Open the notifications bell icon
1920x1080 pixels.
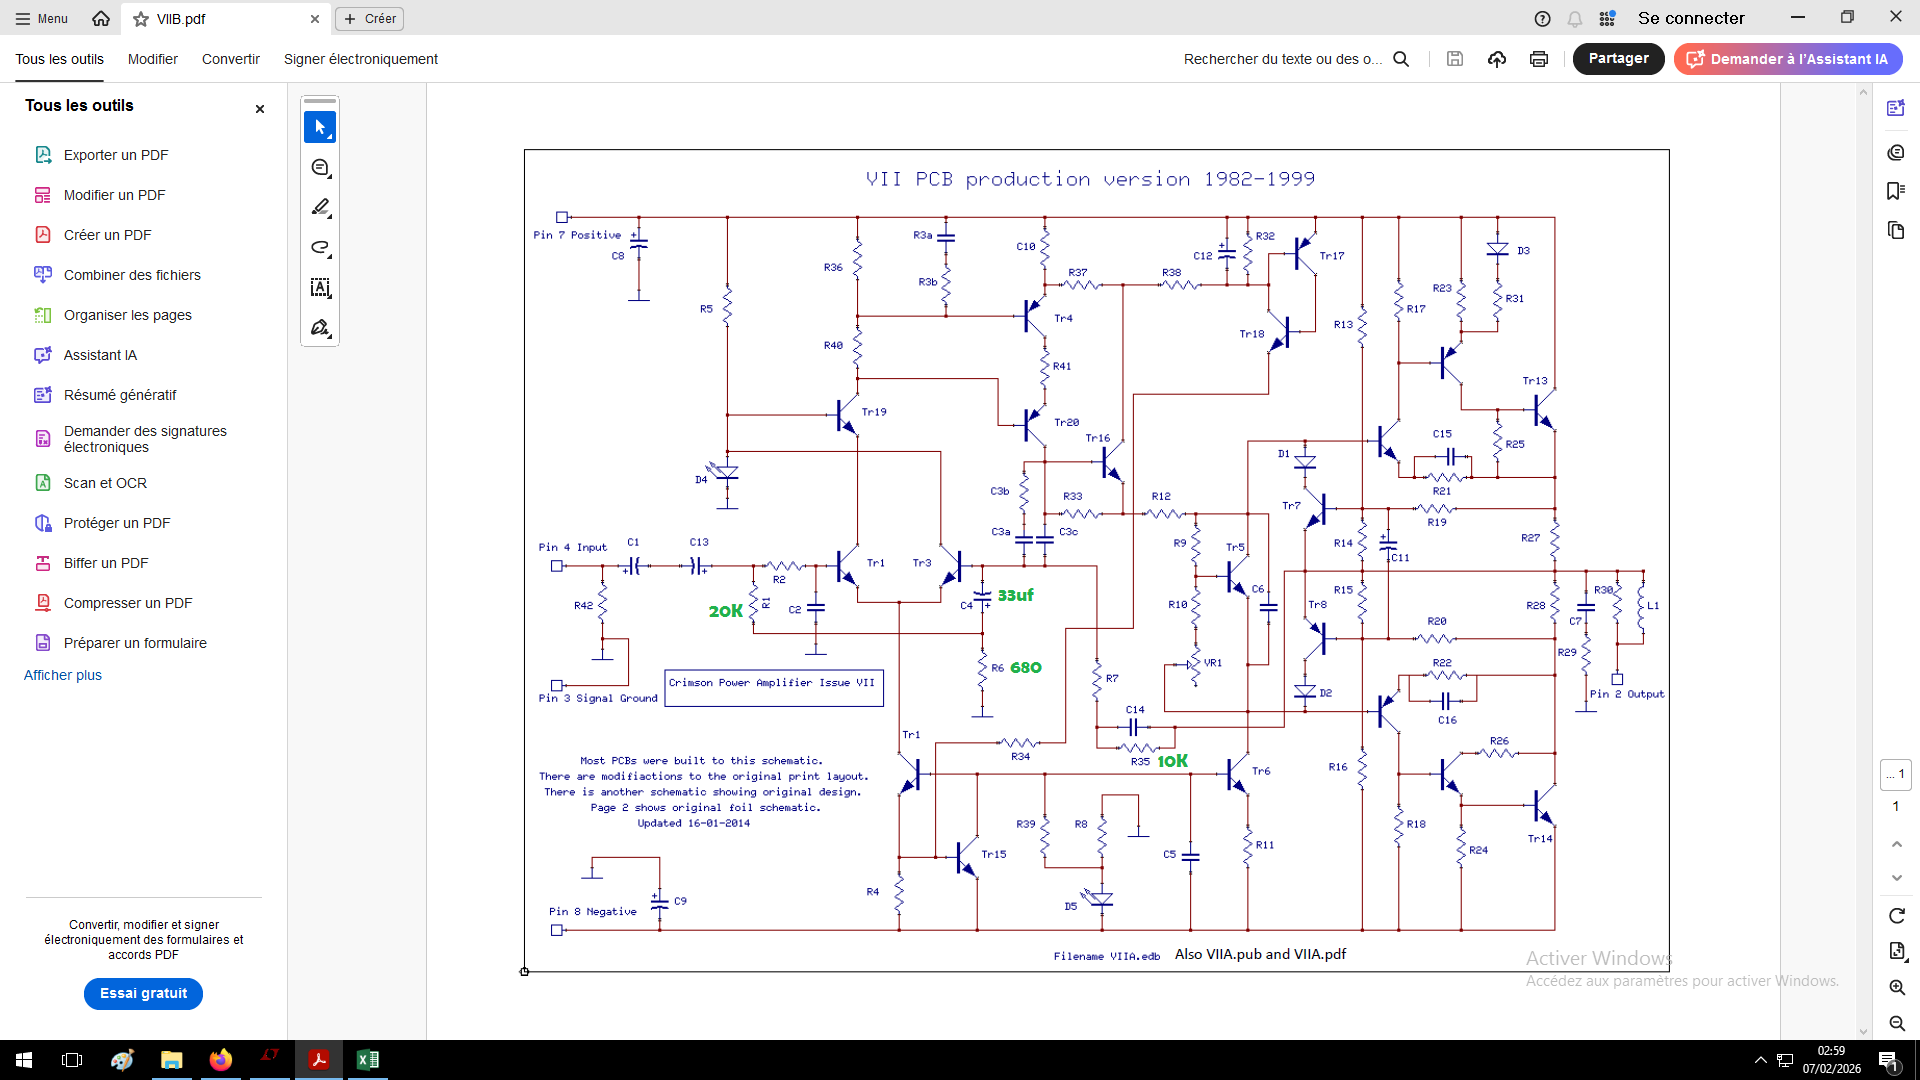point(1575,19)
